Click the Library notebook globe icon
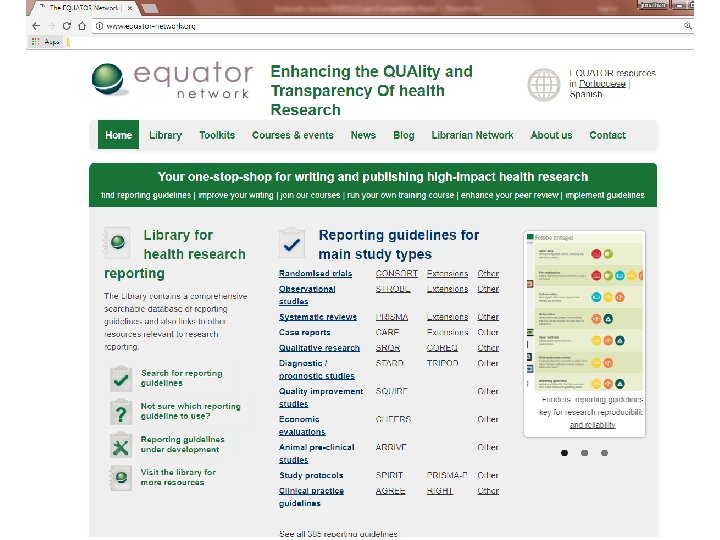The image size is (720, 540). pyautogui.click(x=117, y=242)
